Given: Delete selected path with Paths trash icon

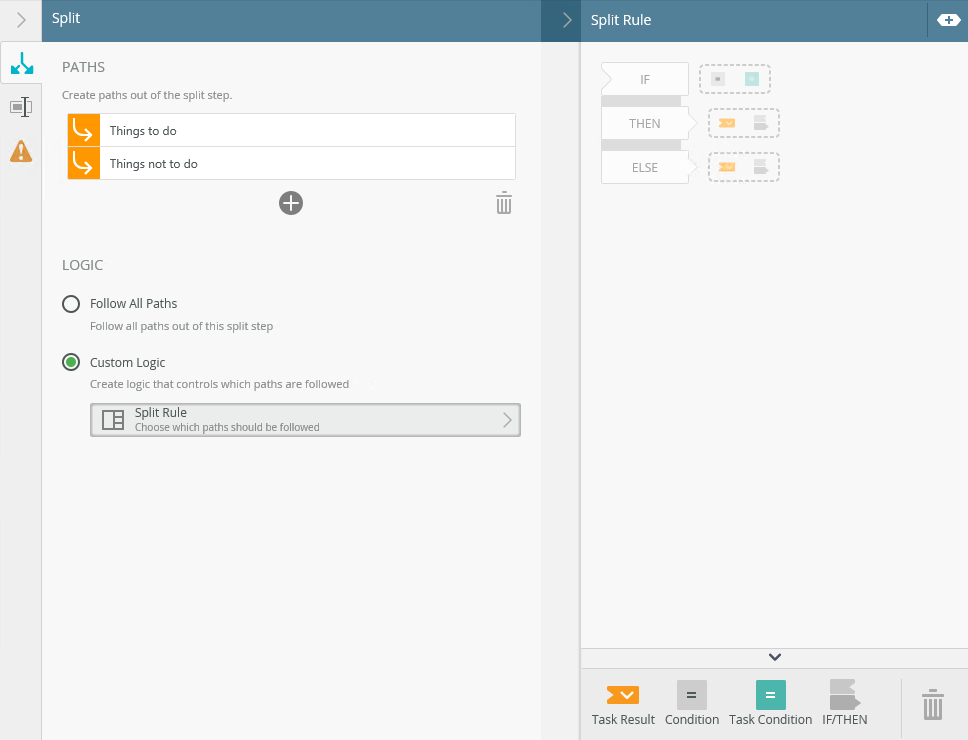Looking at the screenshot, I should [x=504, y=204].
